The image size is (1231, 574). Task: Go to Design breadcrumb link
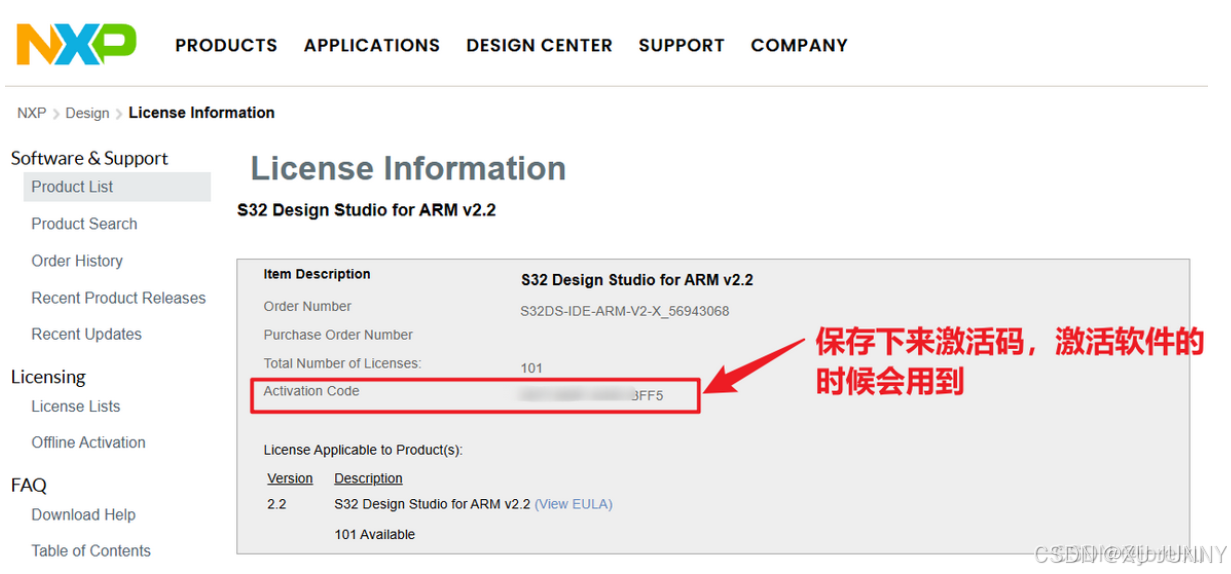[87, 113]
